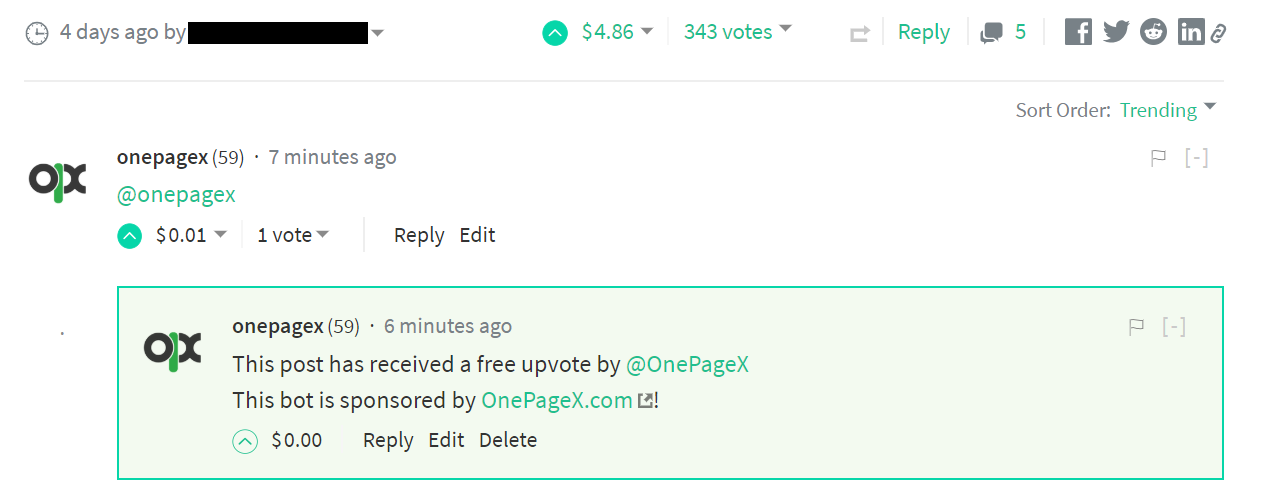Viewport: 1261px width, 494px height.
Task: Share the post on Facebook
Action: (1078, 32)
